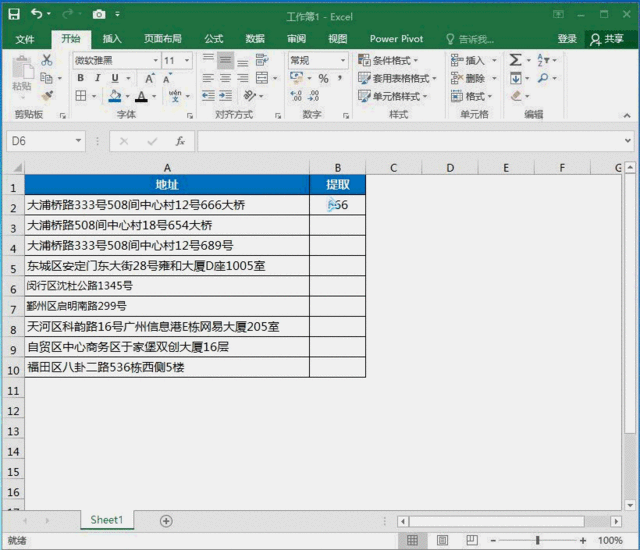Image resolution: width=640 pixels, height=550 pixels.
Task: Insert function using the fx icon
Action: point(180,141)
